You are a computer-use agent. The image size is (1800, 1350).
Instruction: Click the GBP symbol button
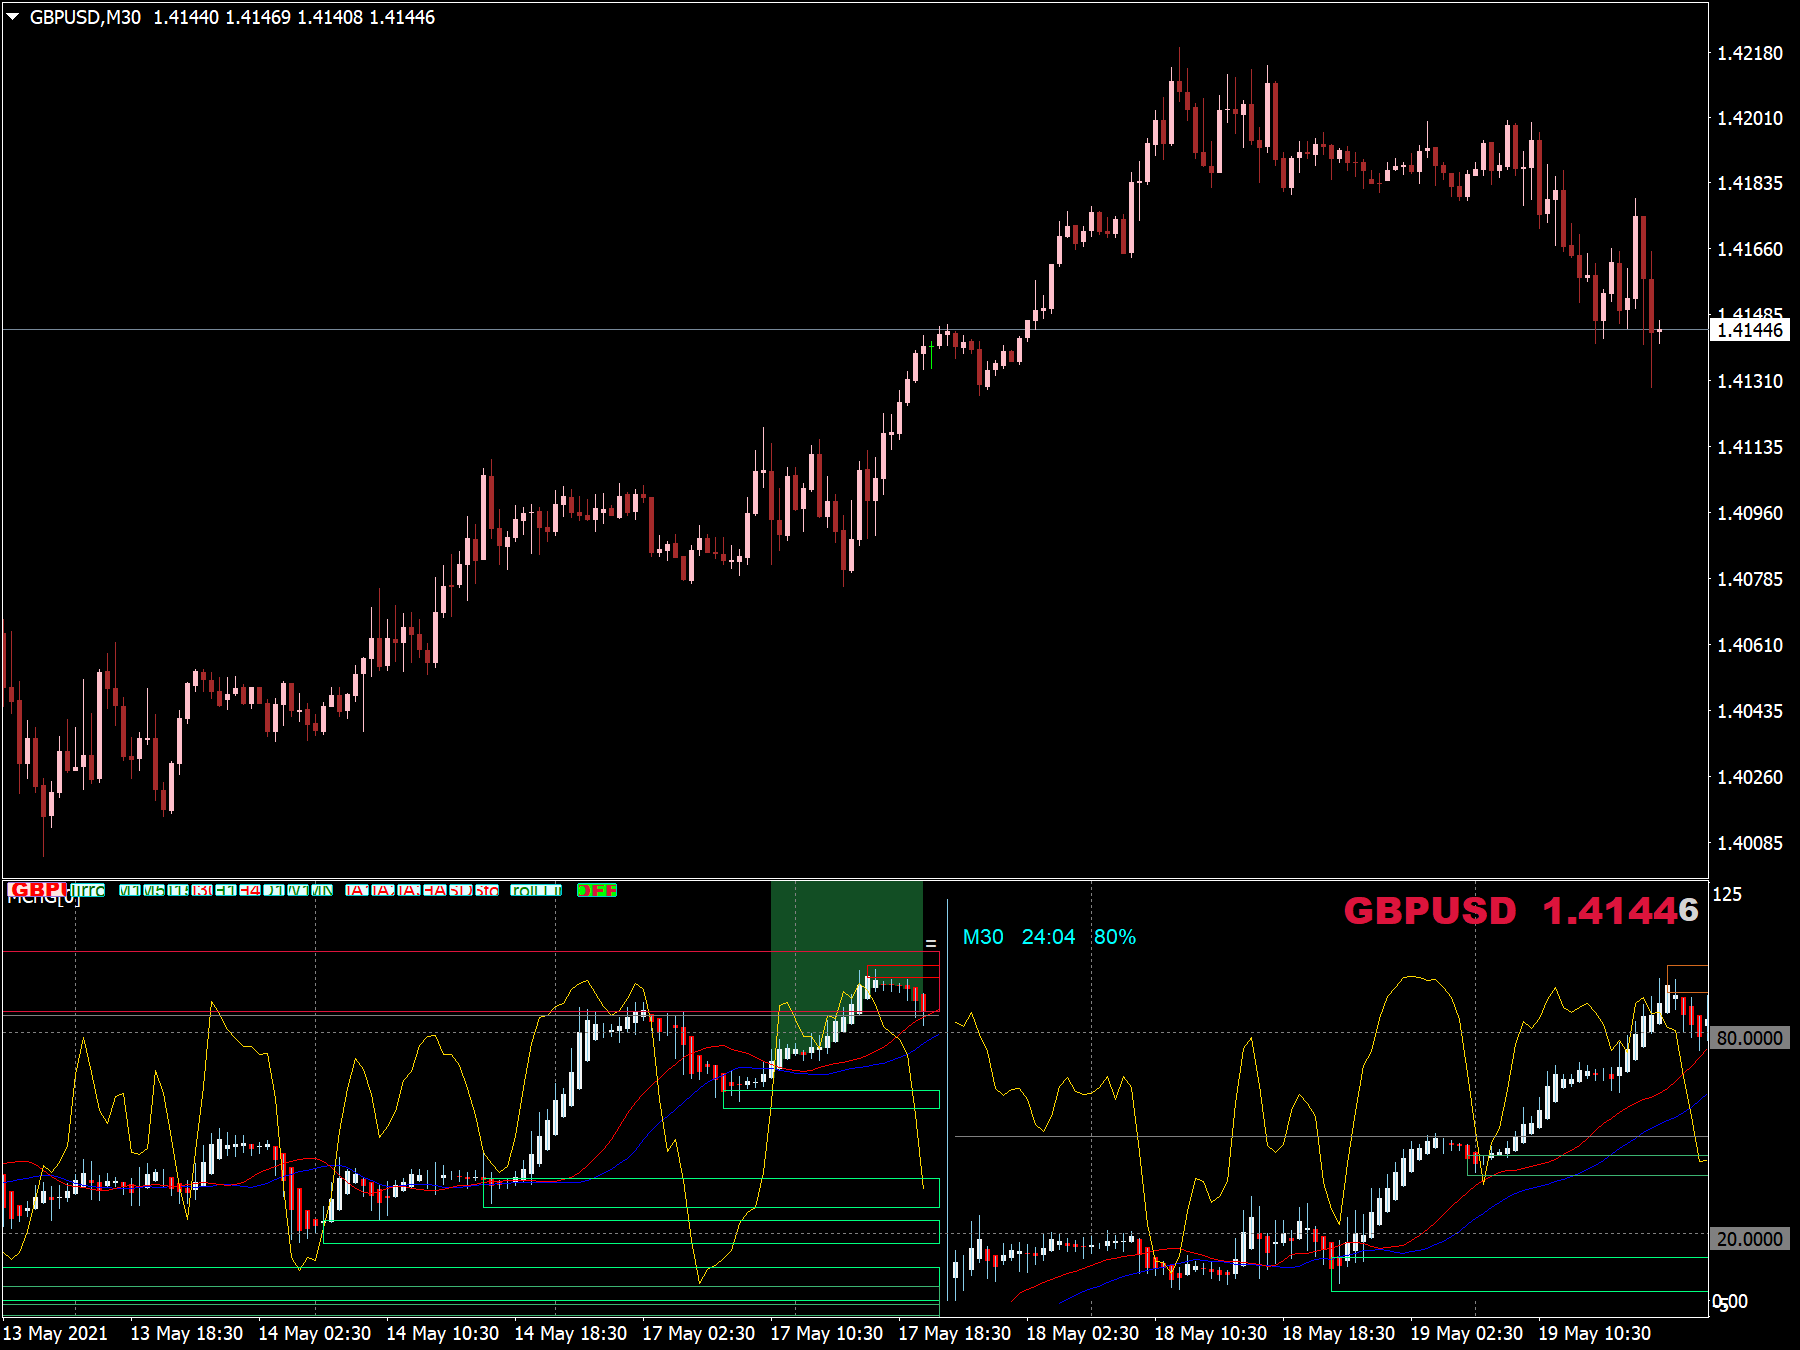pos(36,890)
